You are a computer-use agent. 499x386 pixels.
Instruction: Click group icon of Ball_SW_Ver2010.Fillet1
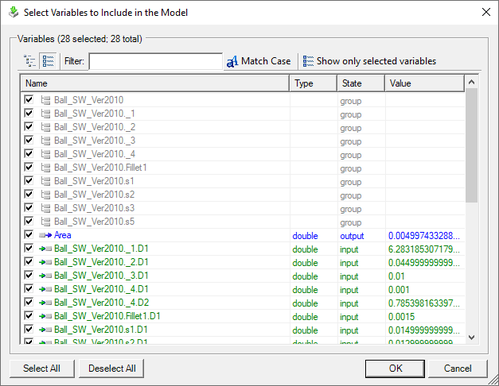45,168
